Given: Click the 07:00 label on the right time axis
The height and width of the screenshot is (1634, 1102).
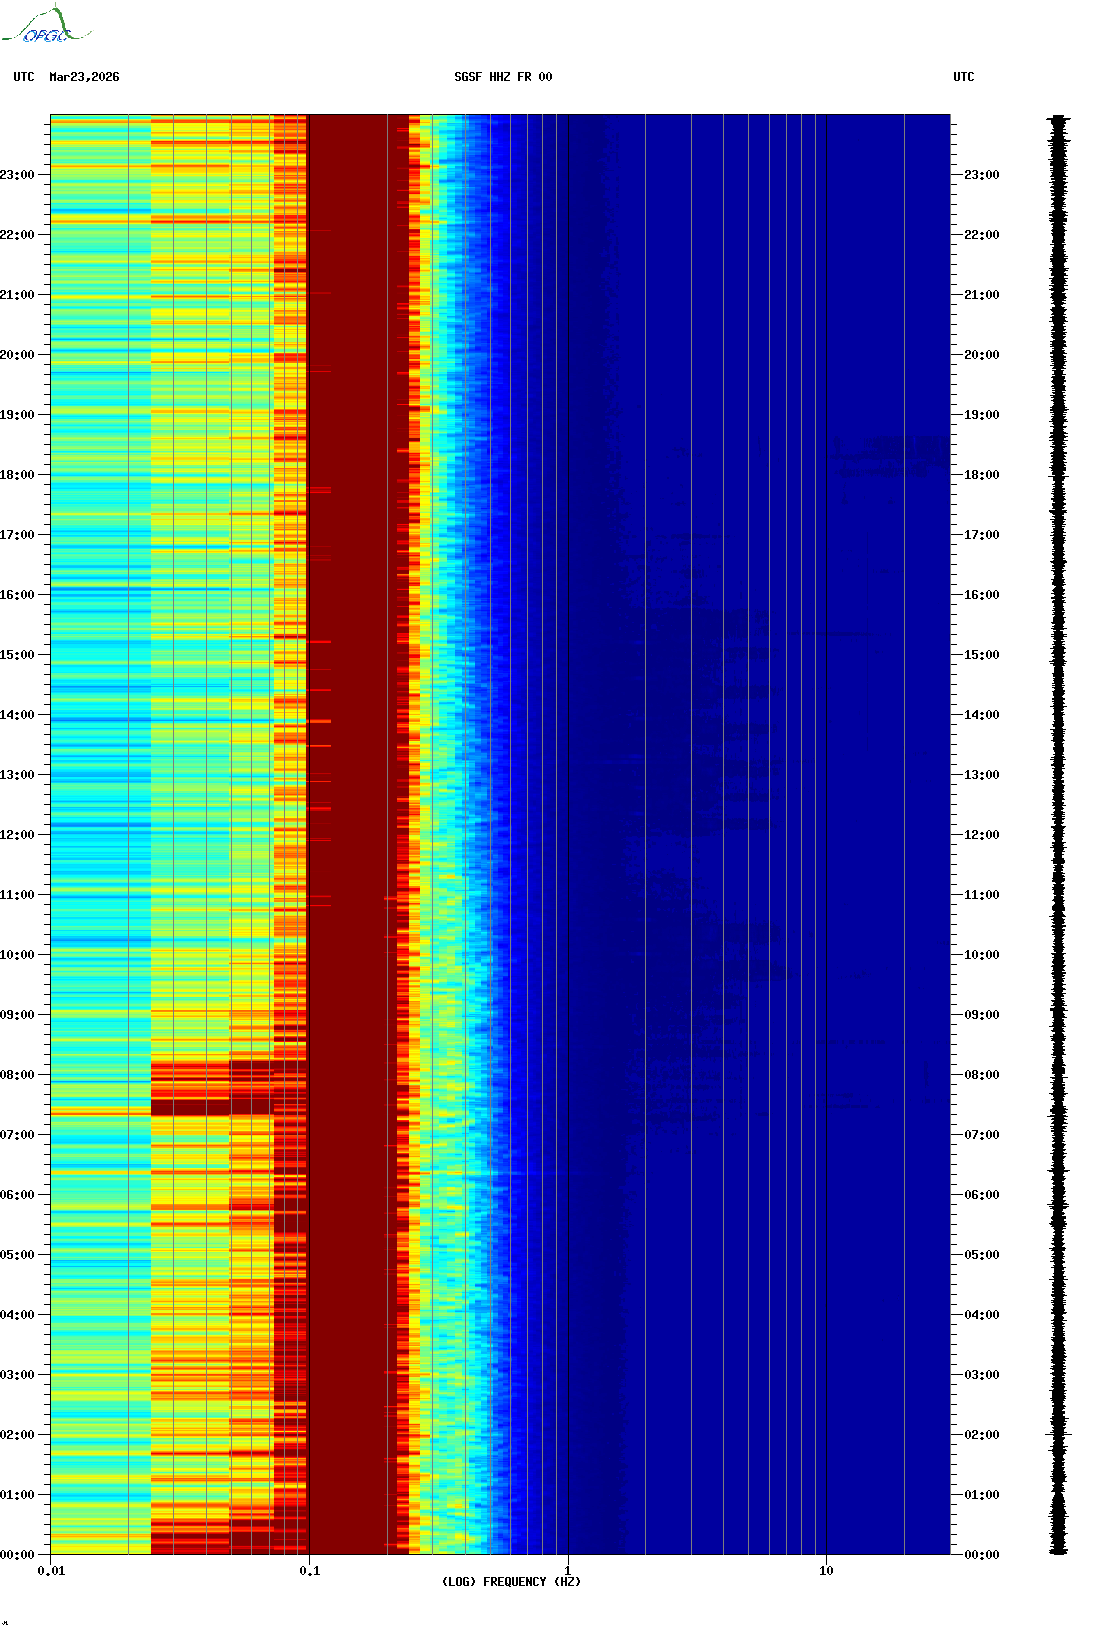Looking at the screenshot, I should (x=982, y=1135).
